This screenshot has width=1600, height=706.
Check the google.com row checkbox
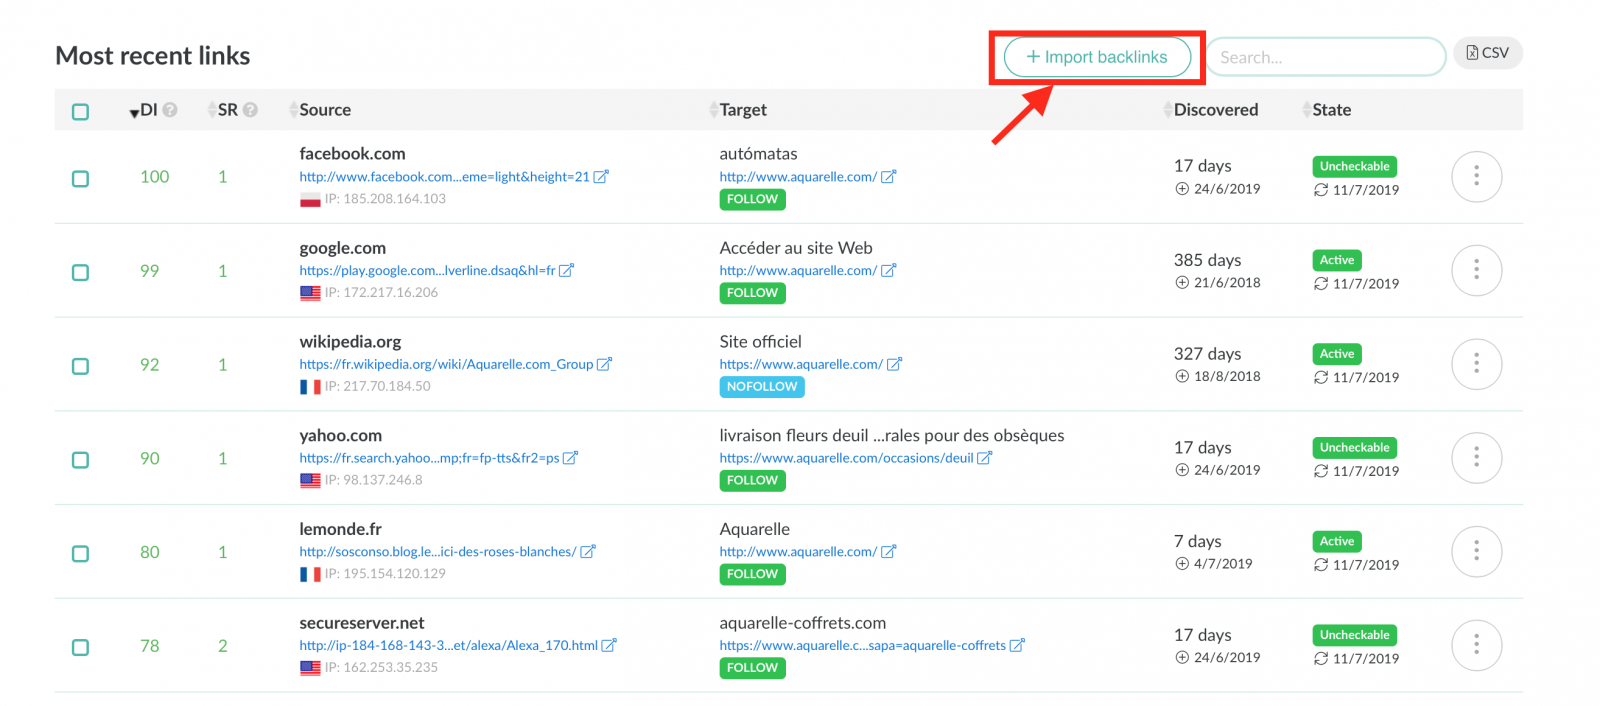[x=80, y=272]
